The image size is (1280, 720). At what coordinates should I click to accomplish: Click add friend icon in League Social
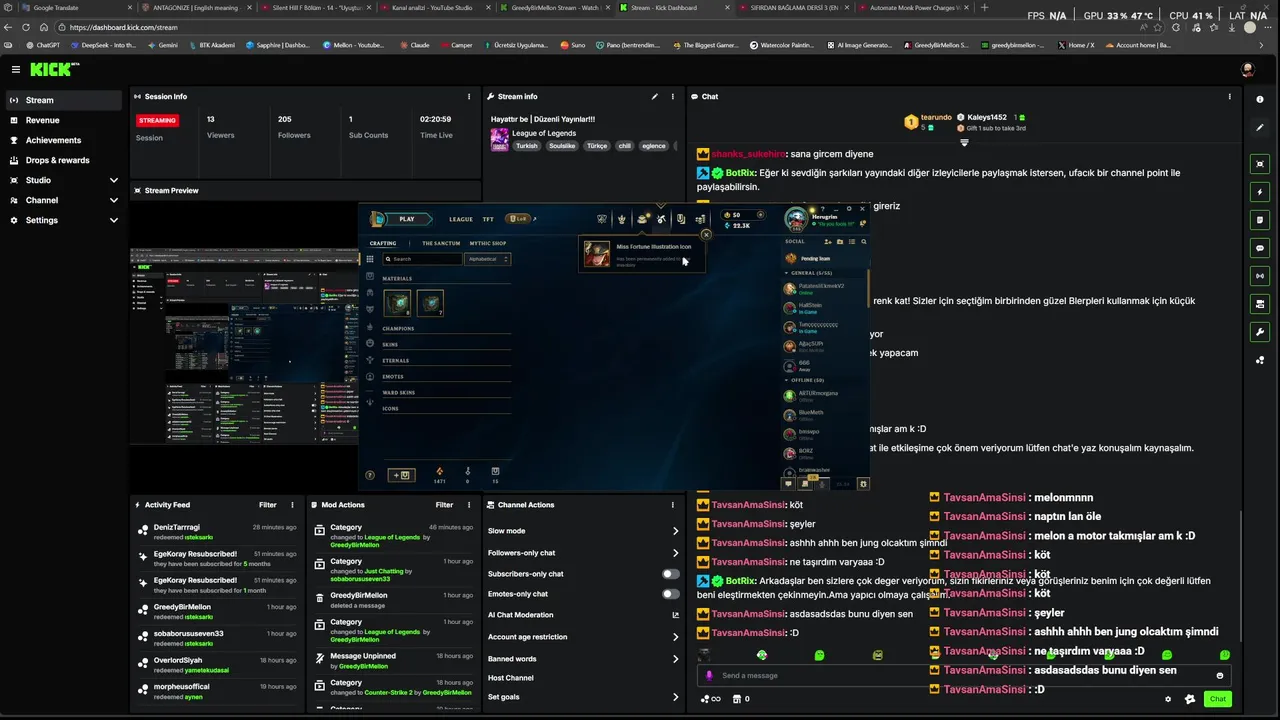[x=827, y=241]
